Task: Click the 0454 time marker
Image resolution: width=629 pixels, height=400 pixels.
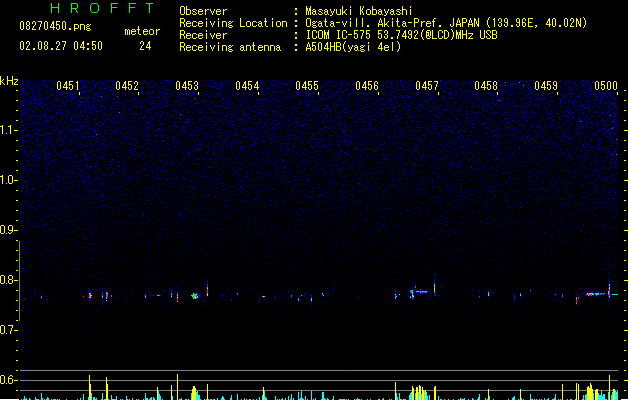Action: 247,86
